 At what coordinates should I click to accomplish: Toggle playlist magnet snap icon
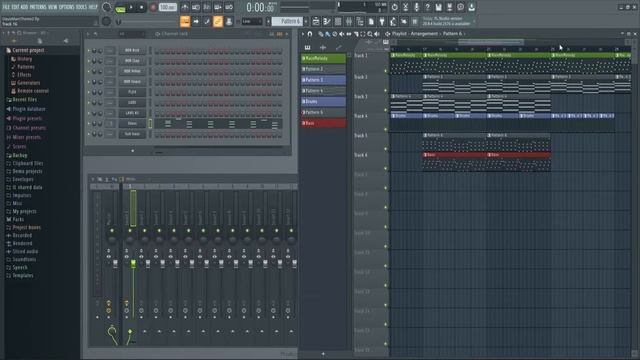click(x=310, y=34)
